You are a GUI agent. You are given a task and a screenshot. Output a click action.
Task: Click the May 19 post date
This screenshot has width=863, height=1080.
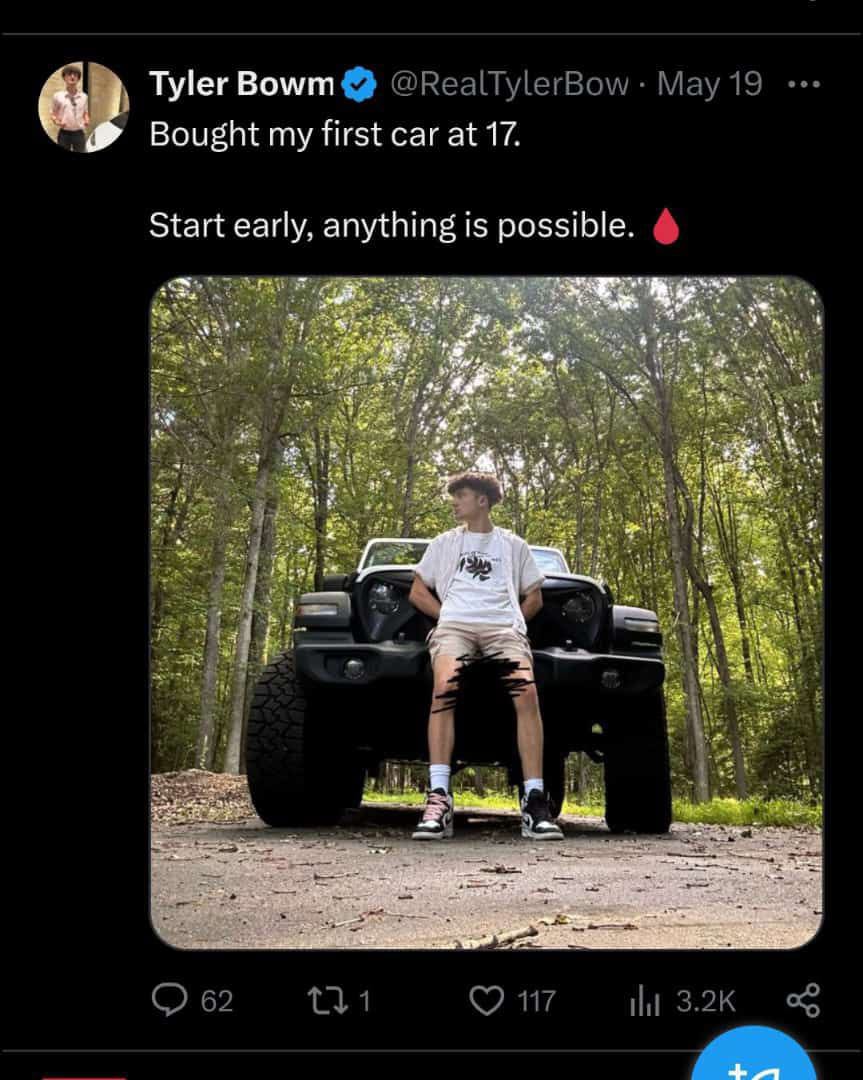(709, 85)
